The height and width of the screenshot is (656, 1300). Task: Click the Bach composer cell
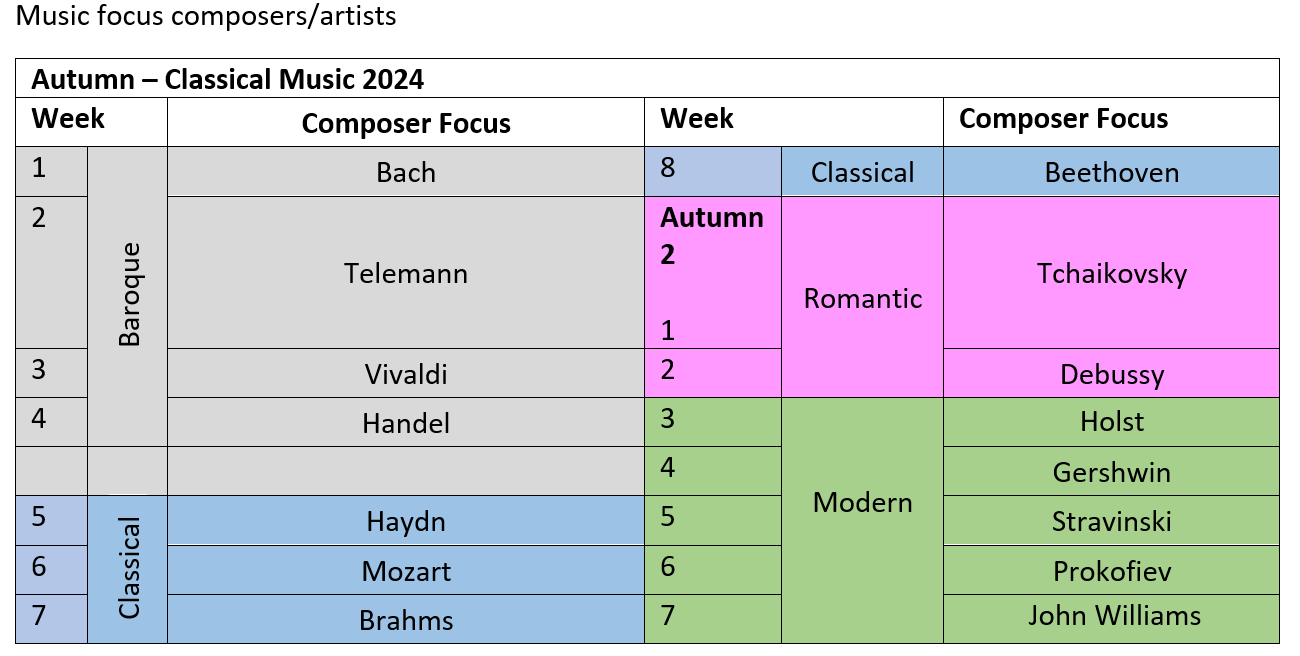tap(405, 172)
